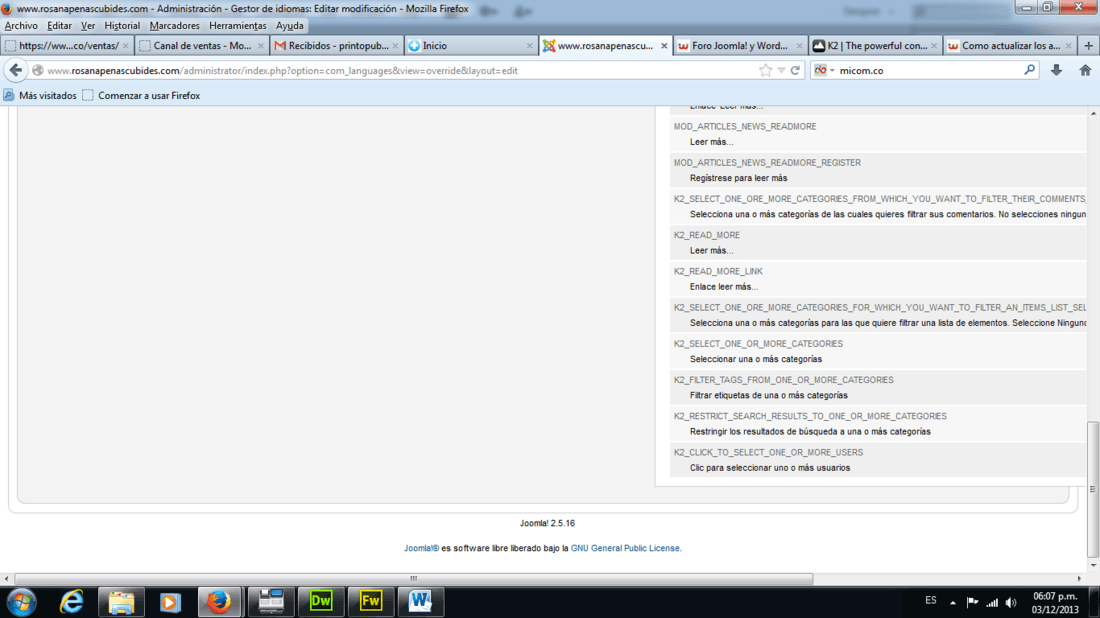Click the horizontal scrollbar thumb
Viewport: 1100px width, 618px height.
tap(413, 579)
